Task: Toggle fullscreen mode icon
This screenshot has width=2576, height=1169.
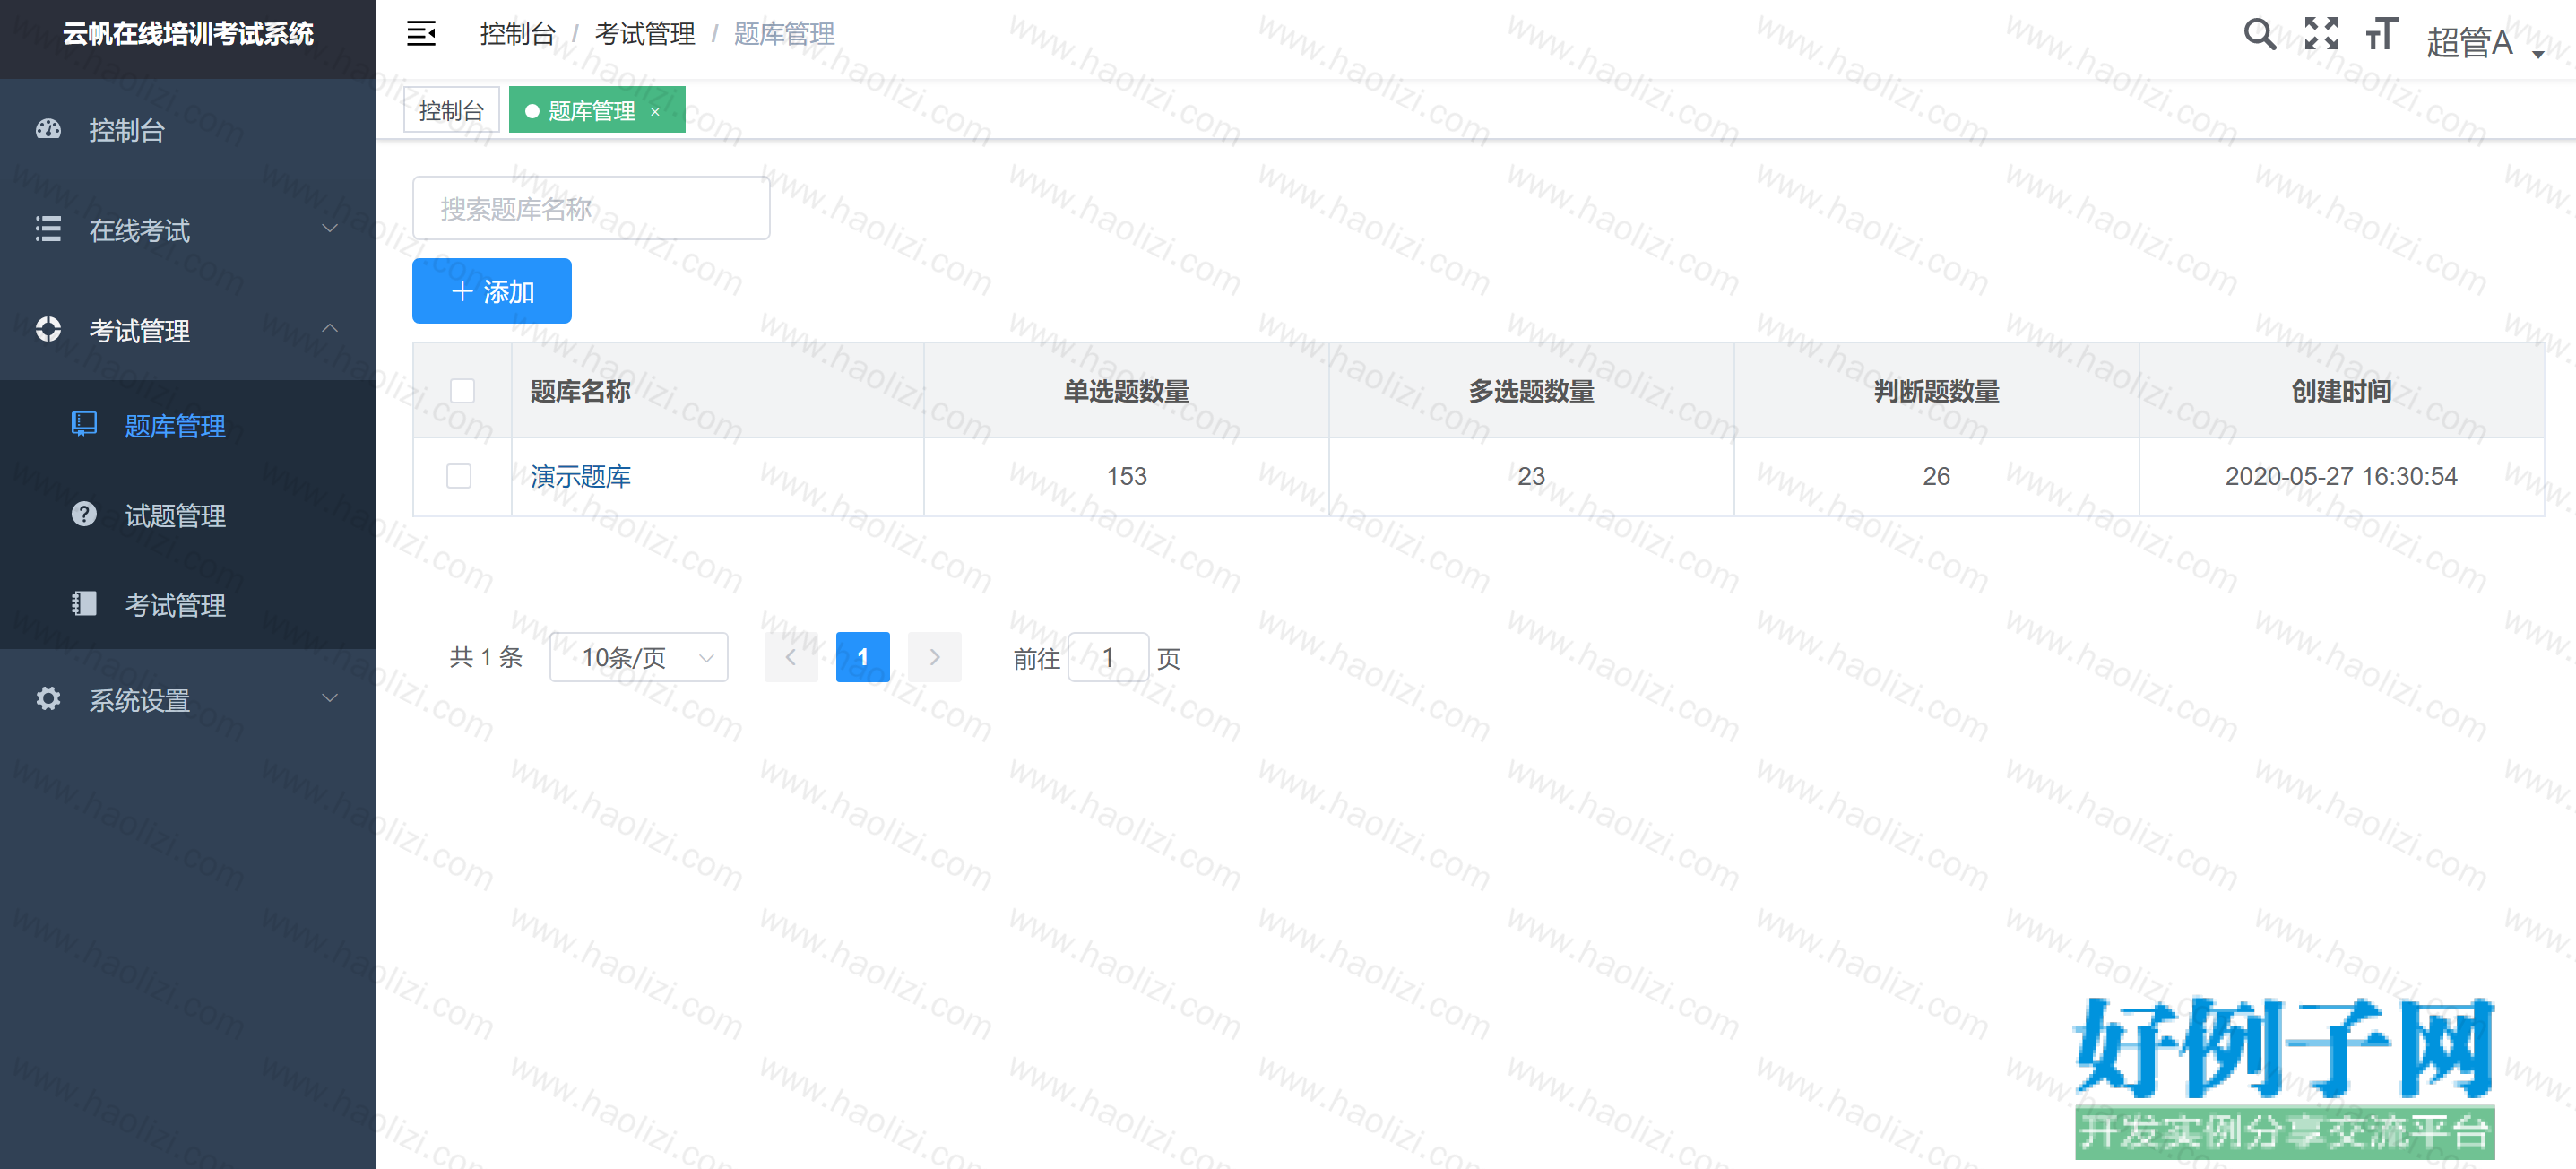Action: pos(2320,34)
